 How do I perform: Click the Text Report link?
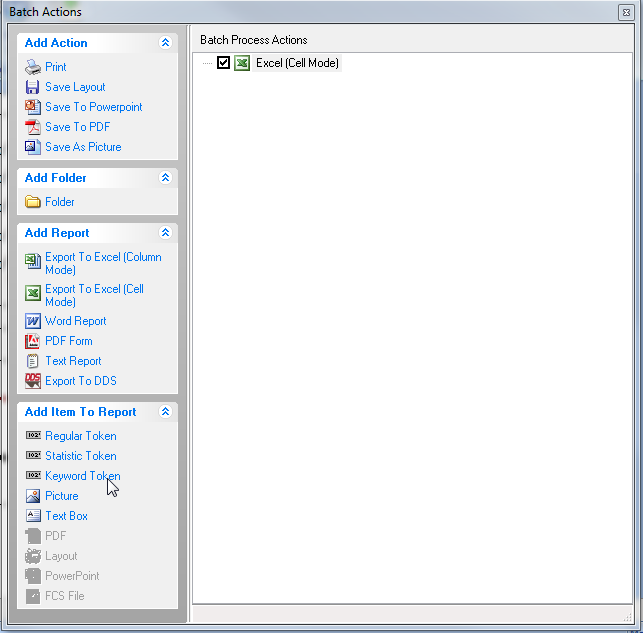(73, 361)
